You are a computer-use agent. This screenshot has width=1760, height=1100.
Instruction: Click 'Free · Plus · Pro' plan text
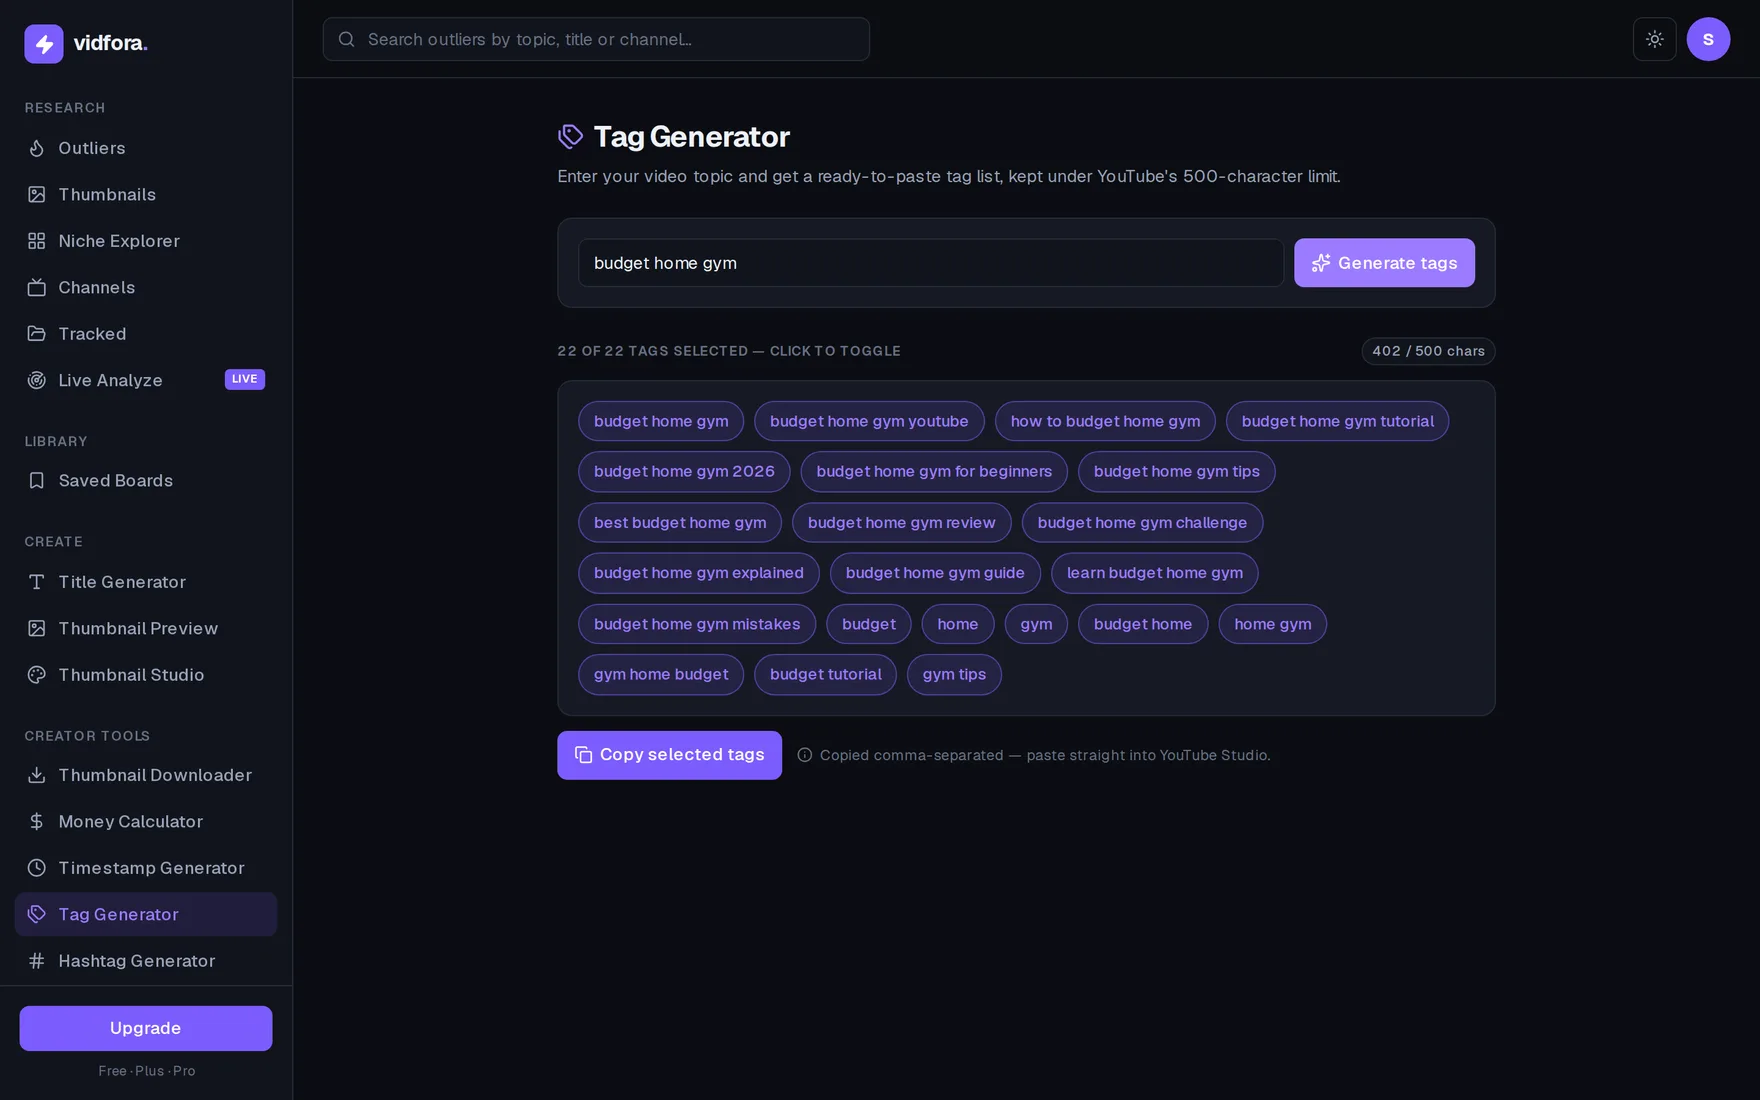click(147, 1071)
